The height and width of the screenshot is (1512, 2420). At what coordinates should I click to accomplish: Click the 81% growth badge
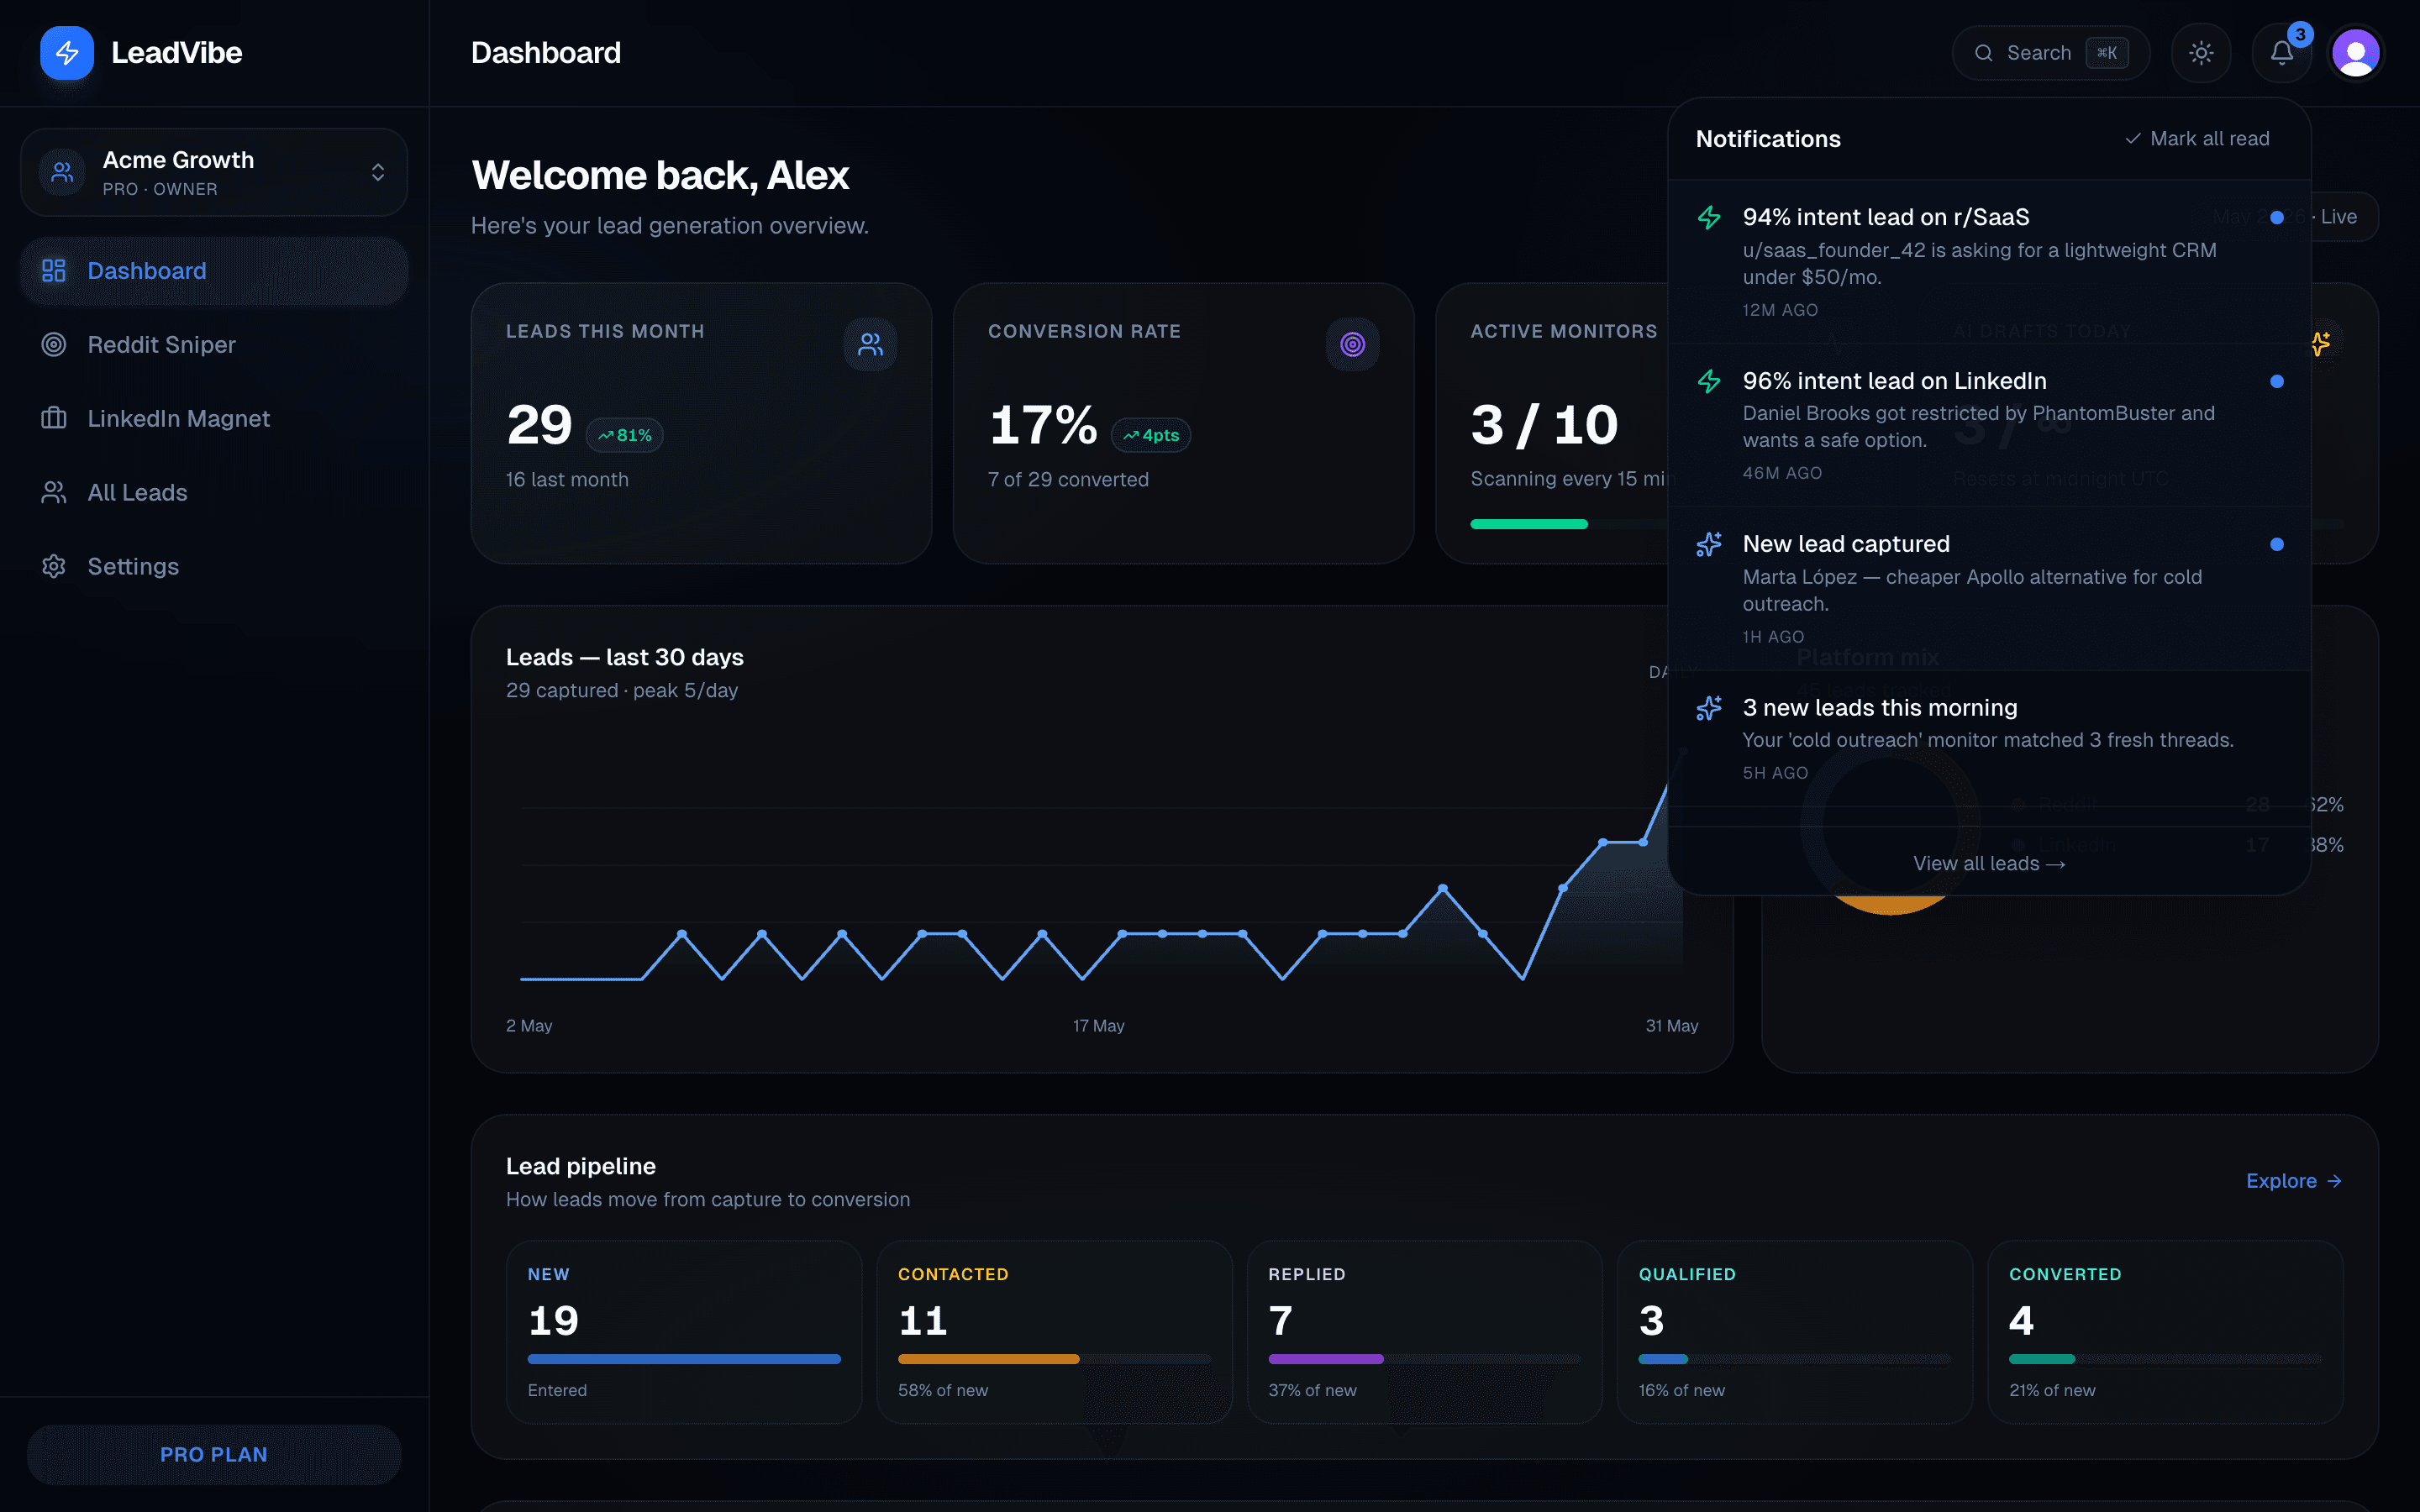624,435
